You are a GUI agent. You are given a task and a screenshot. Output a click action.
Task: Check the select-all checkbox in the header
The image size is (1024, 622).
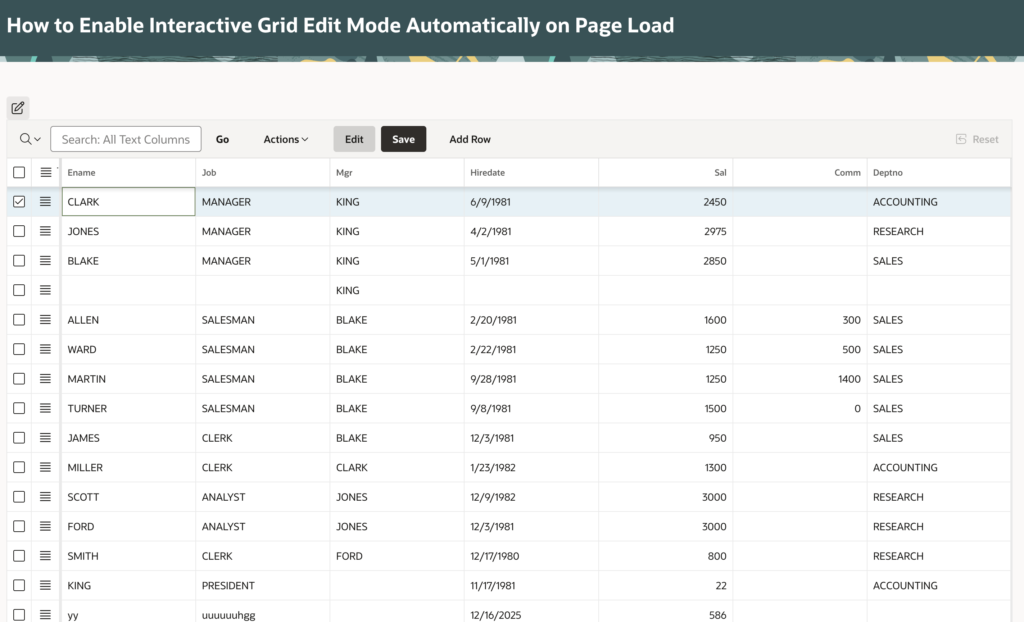point(18,172)
